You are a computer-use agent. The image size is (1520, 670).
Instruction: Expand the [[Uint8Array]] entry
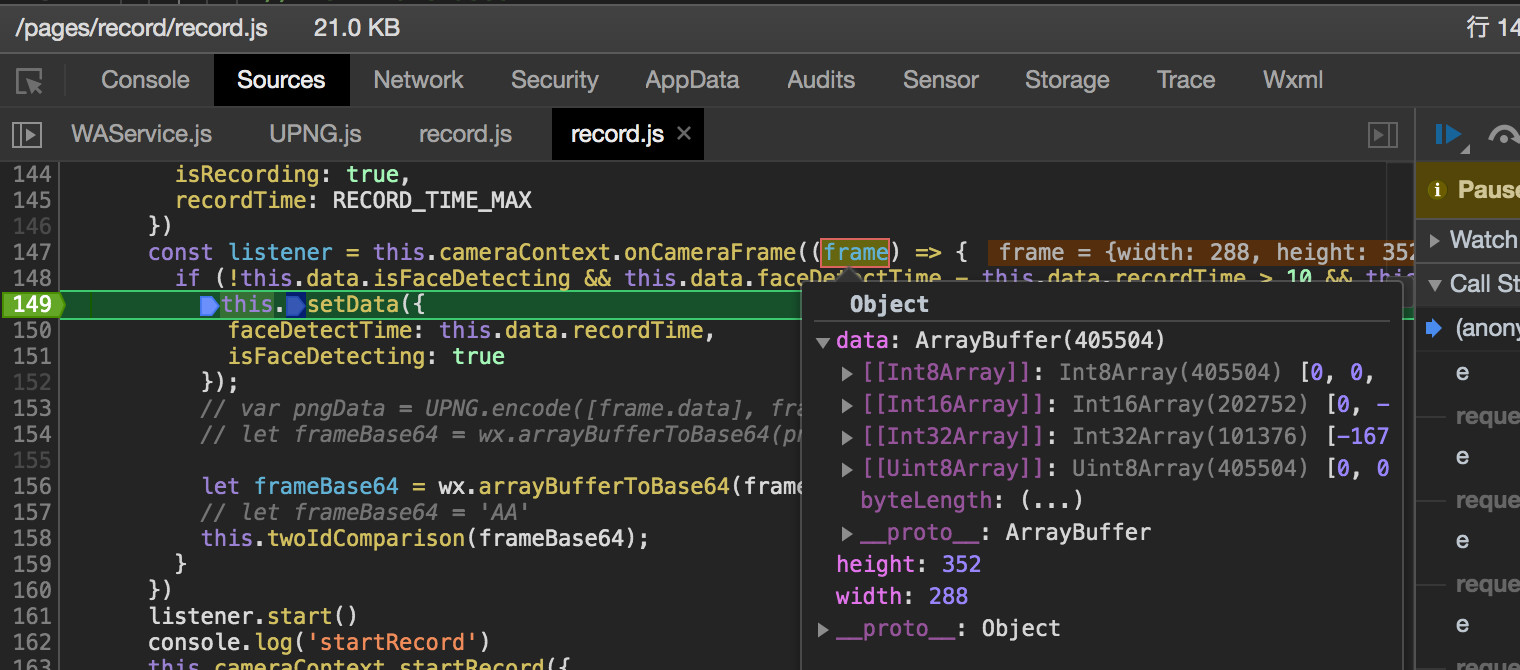(848, 469)
